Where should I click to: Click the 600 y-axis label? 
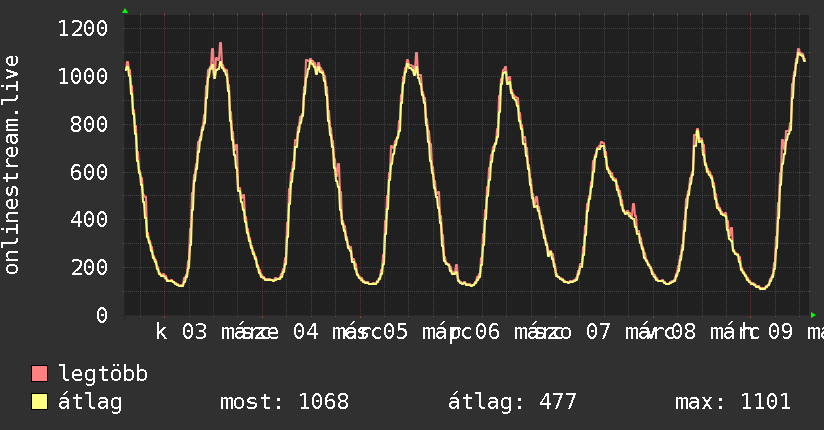point(89,172)
